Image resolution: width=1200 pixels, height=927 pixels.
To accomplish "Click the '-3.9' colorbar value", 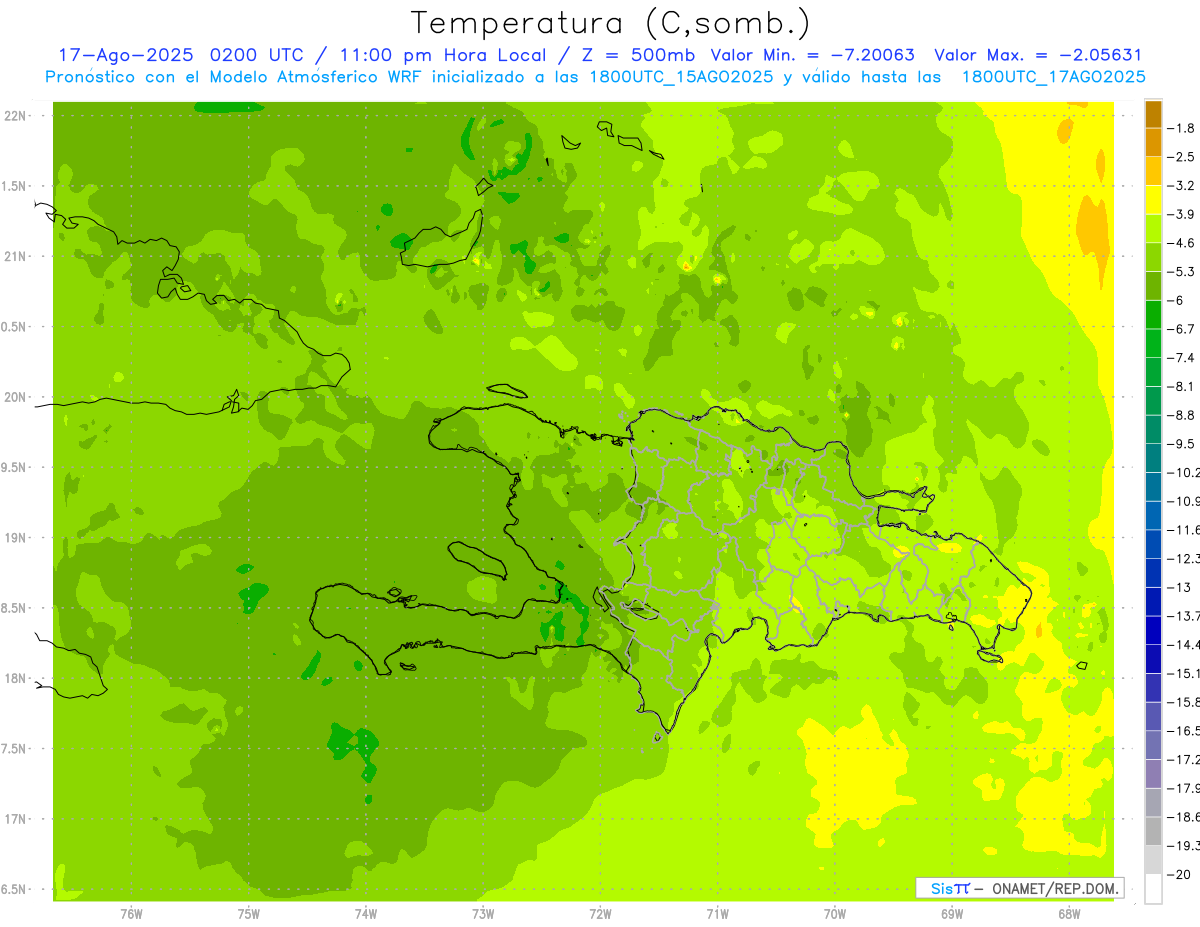I will tap(1183, 214).
